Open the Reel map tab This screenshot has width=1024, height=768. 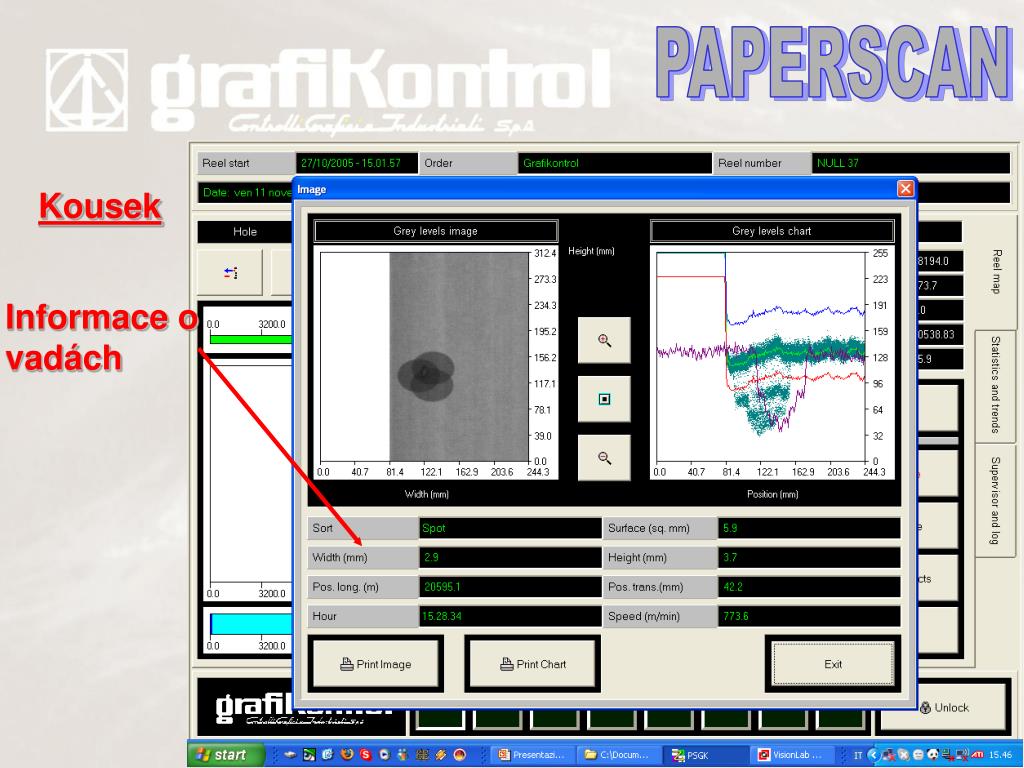pos(996,271)
